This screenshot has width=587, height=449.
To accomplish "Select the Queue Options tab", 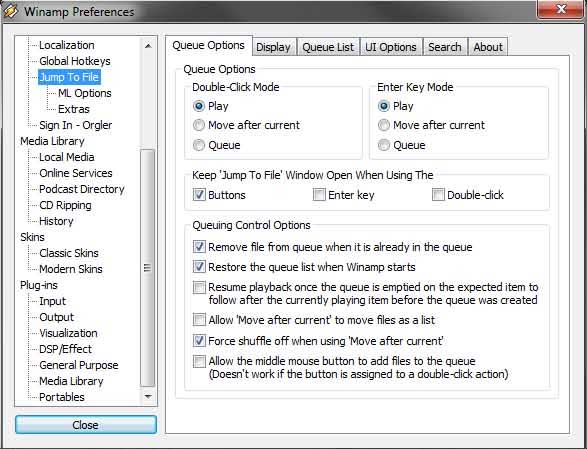I will click(x=209, y=46).
